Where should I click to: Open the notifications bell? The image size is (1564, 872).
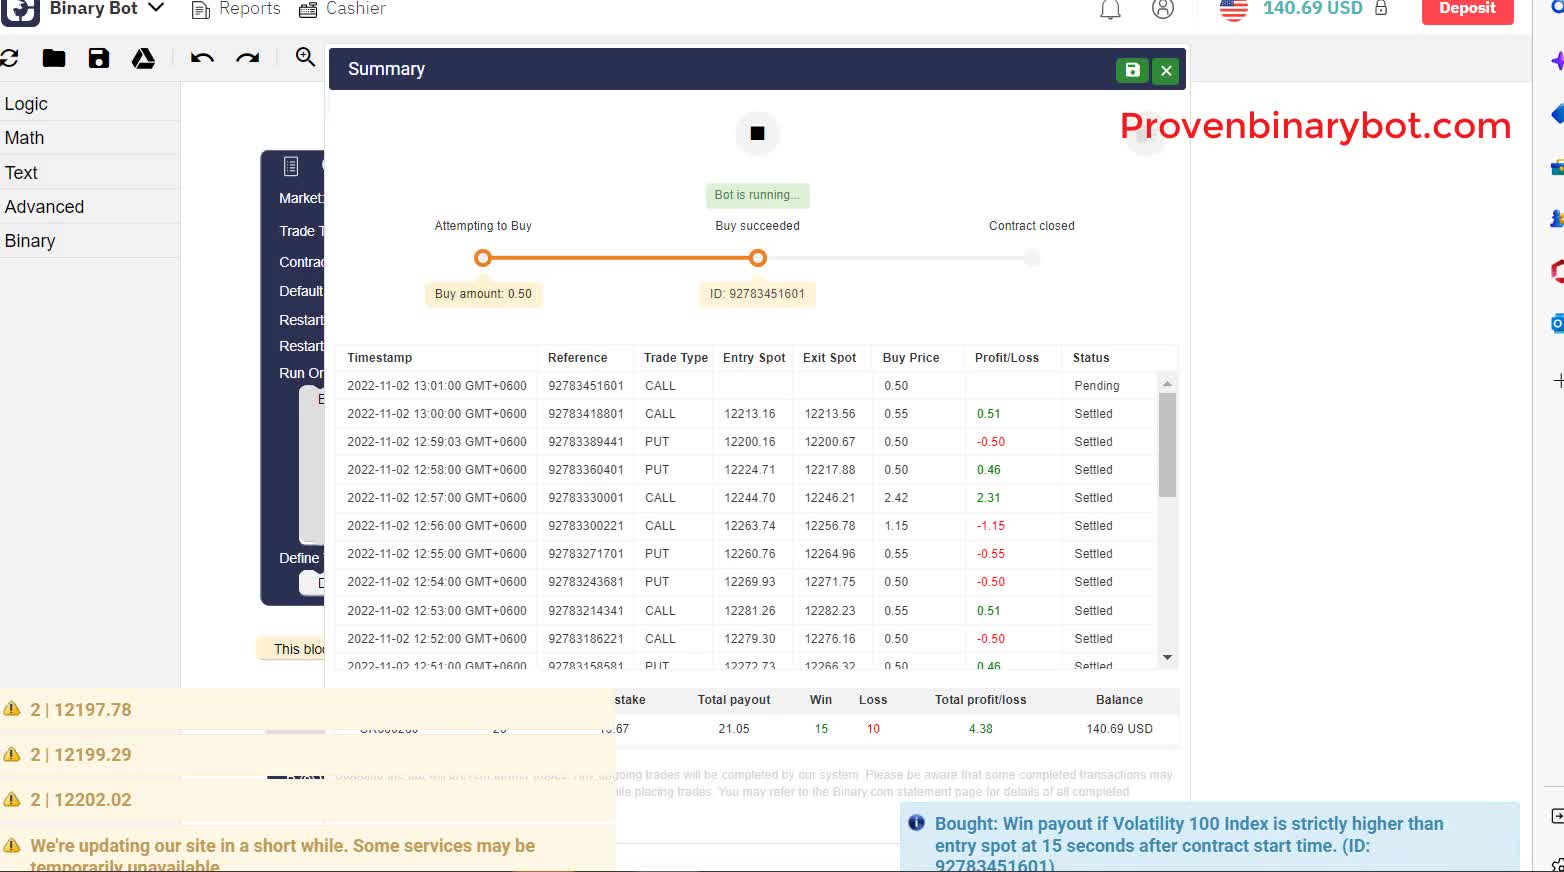point(1108,9)
